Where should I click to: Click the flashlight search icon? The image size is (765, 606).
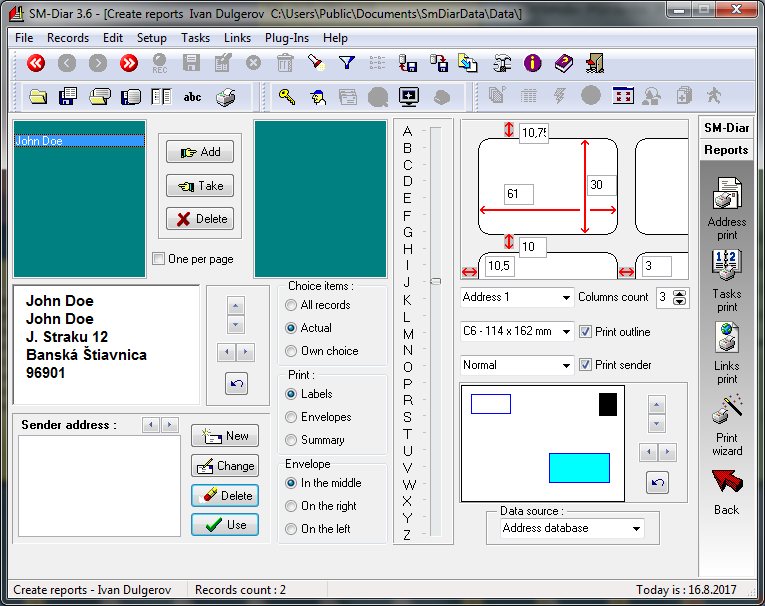316,63
